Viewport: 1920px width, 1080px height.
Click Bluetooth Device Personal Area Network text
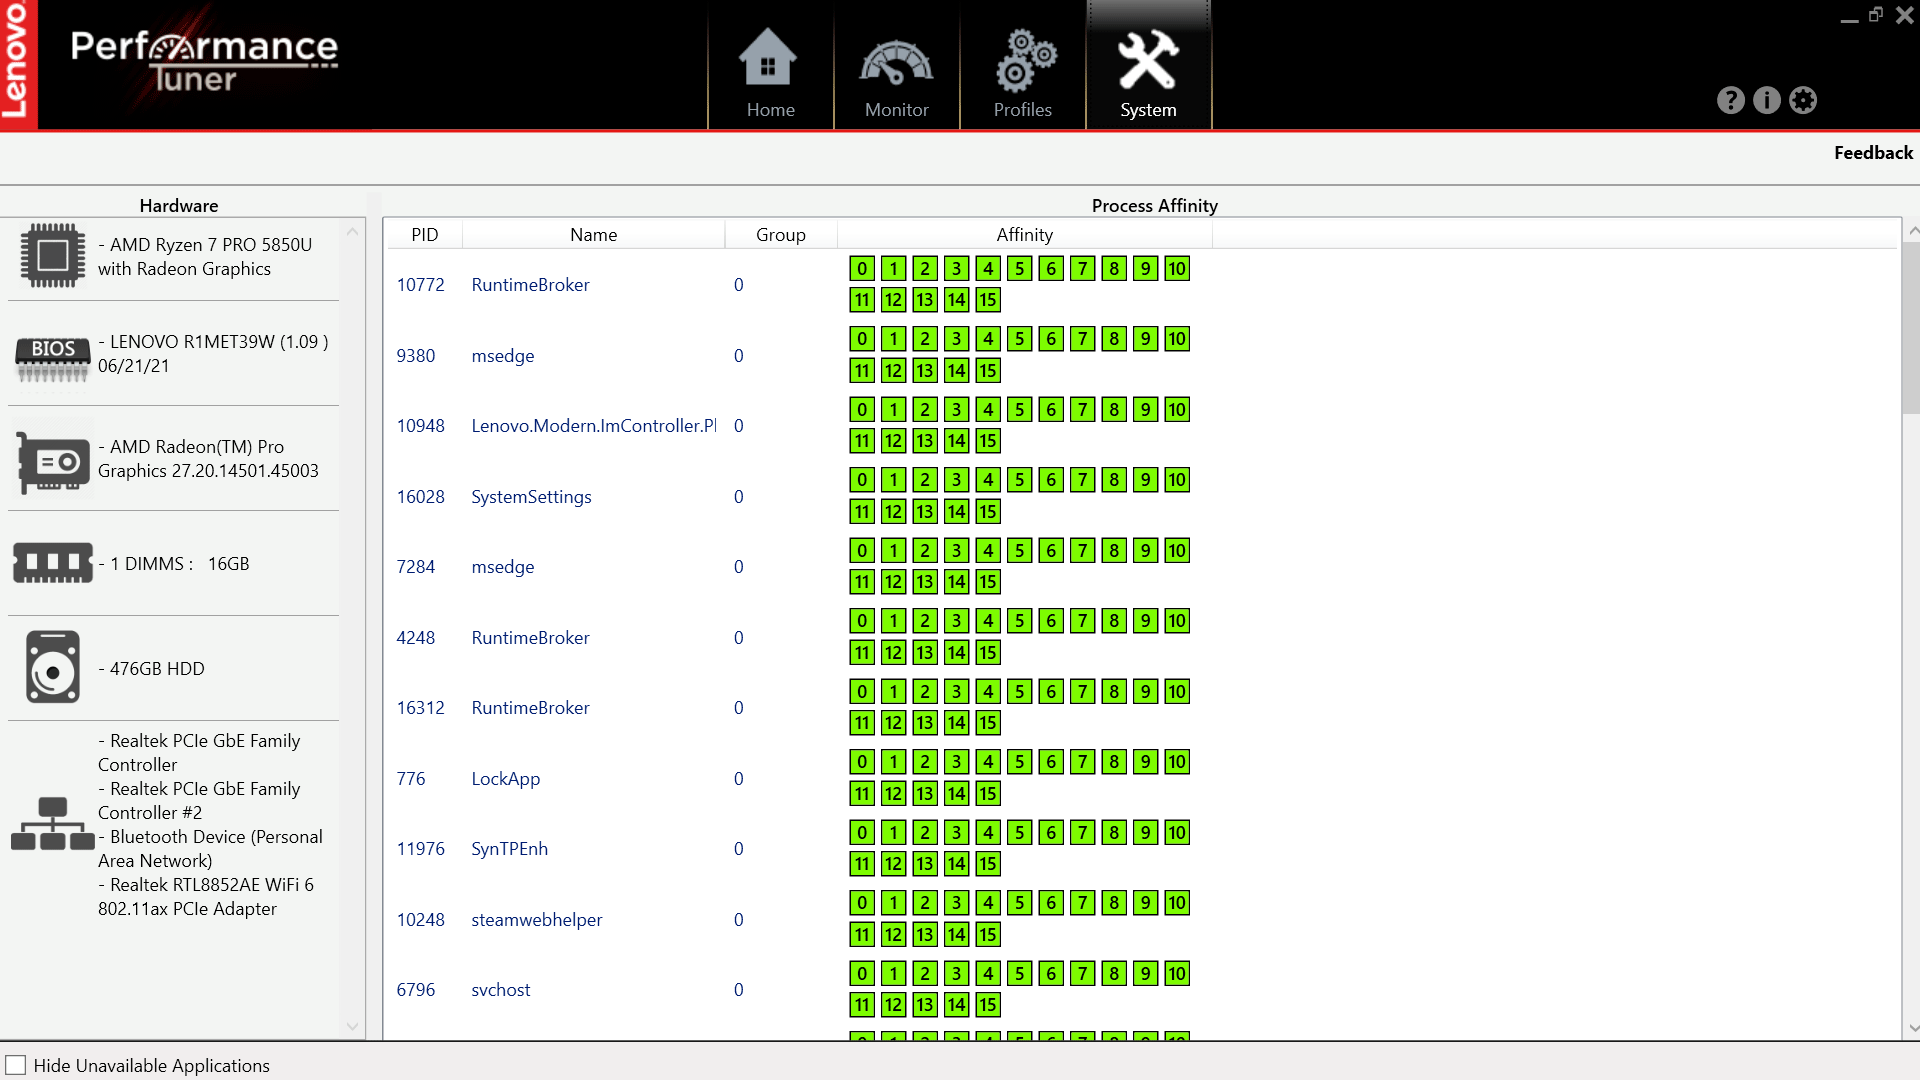[x=210, y=848]
